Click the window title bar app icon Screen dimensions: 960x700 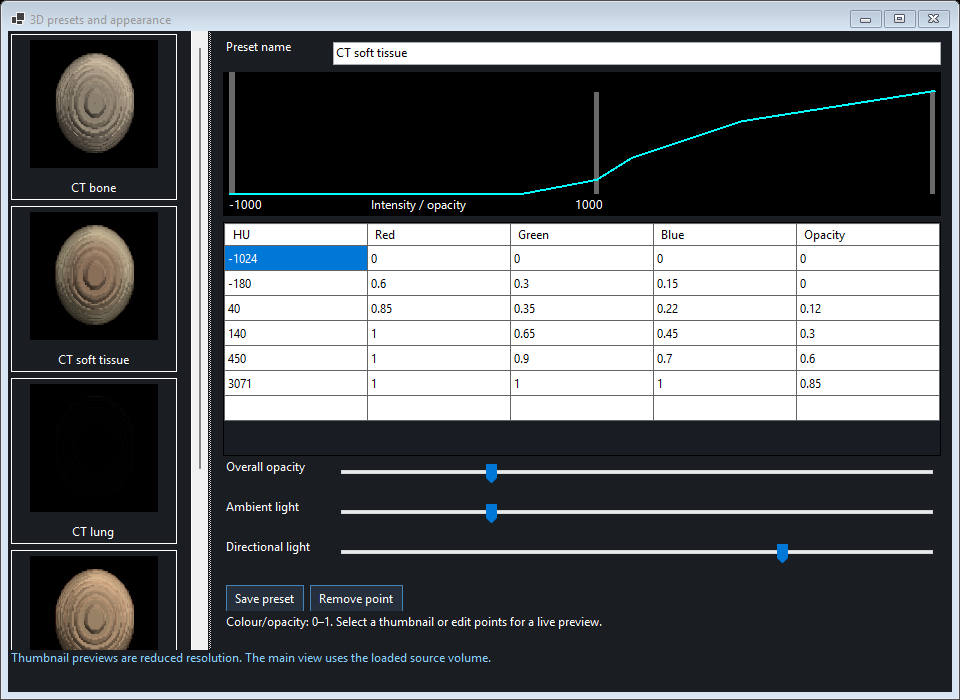click(x=18, y=19)
